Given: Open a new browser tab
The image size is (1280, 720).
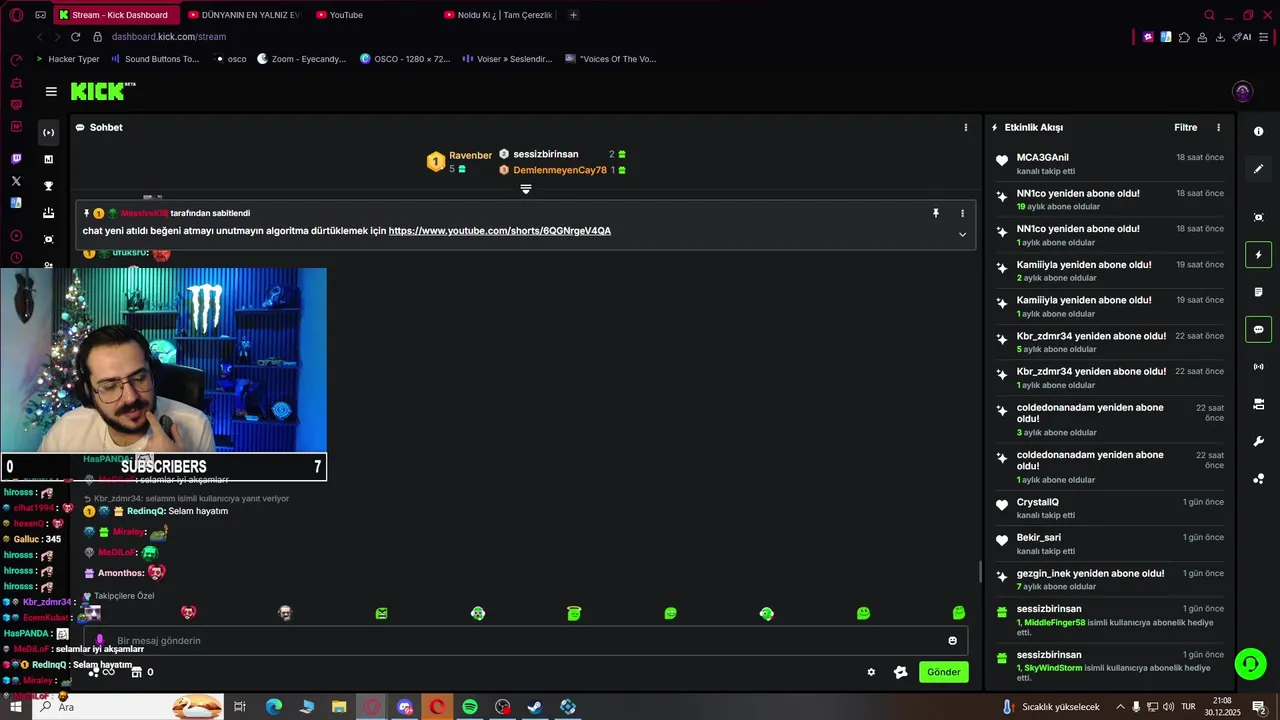Looking at the screenshot, I should pyautogui.click(x=573, y=15).
